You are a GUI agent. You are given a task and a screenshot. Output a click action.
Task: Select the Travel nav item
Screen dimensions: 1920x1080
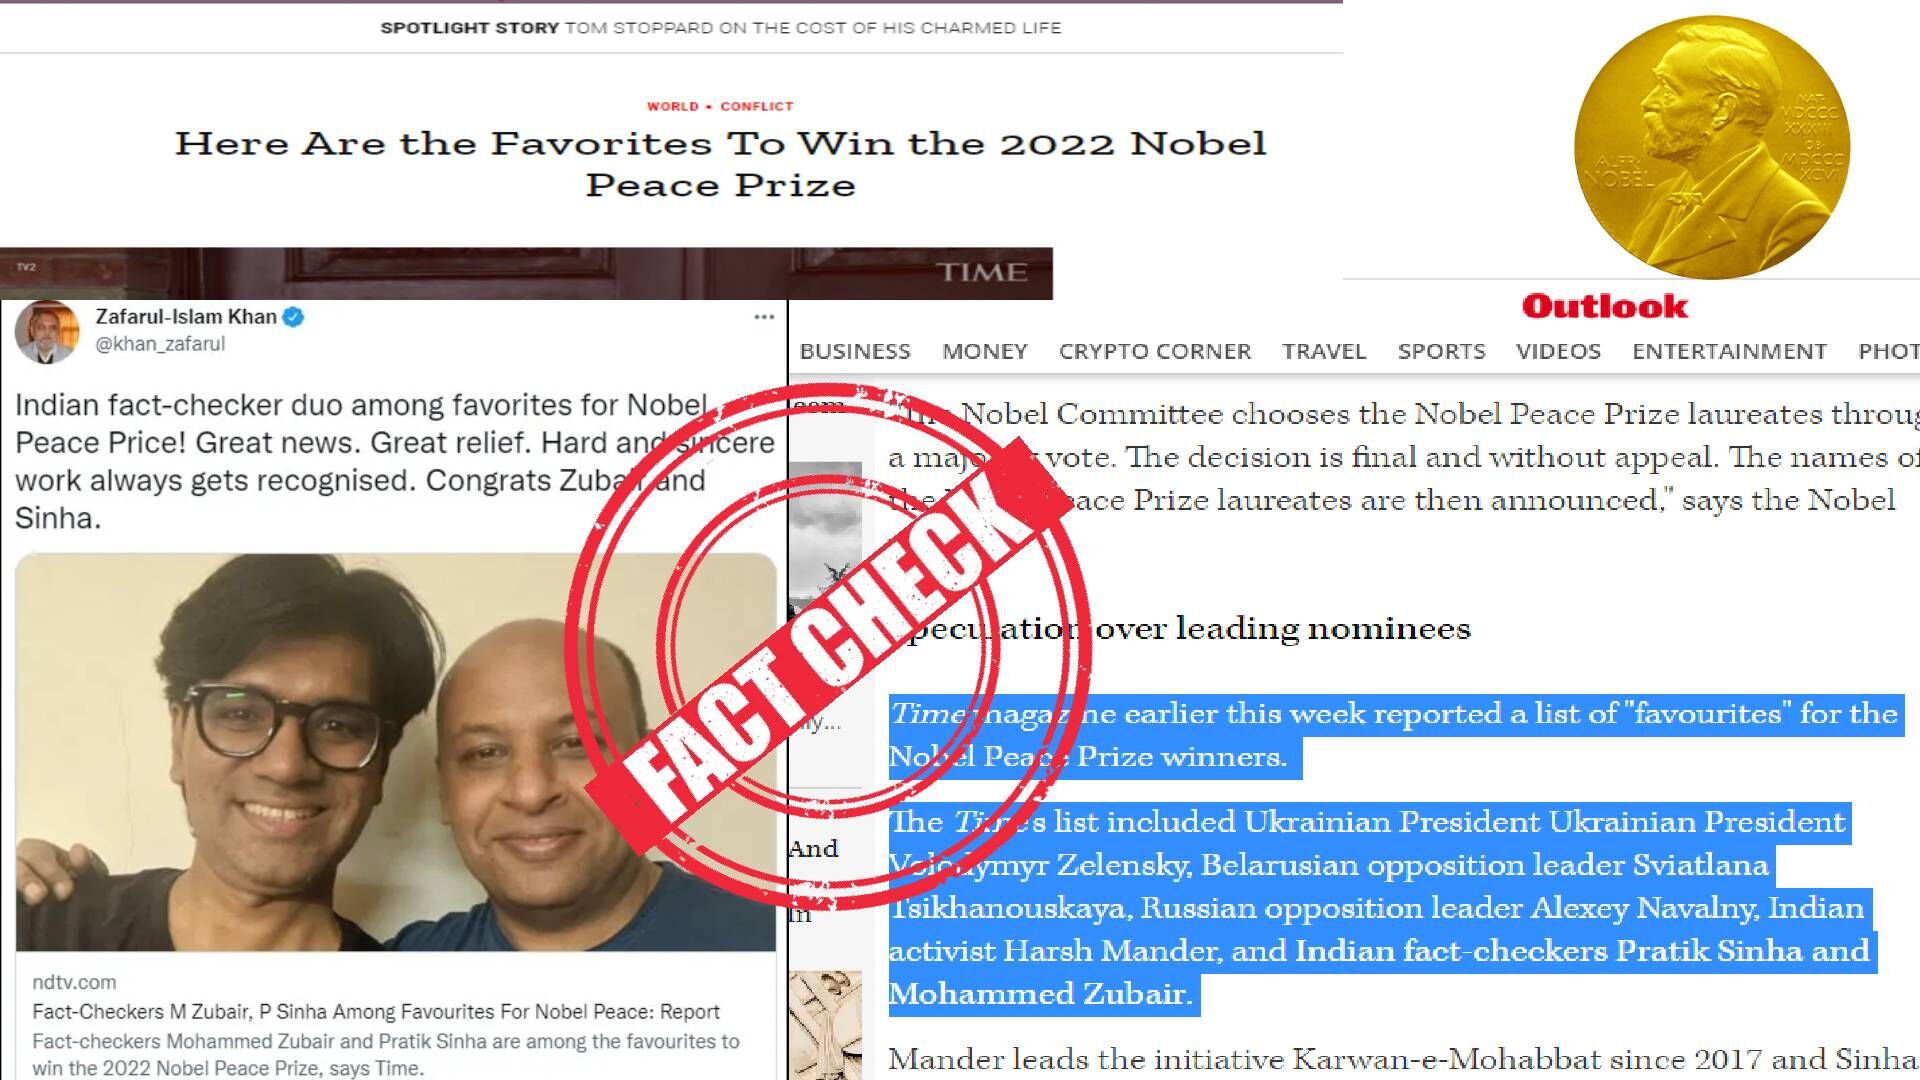click(1324, 351)
